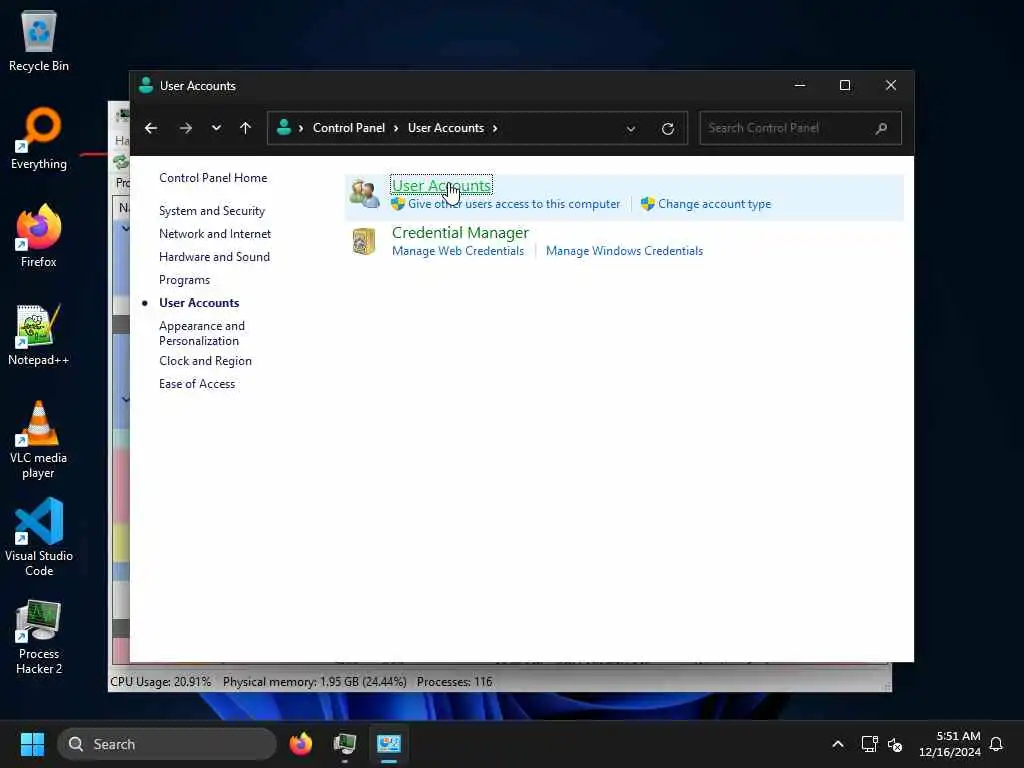Open the Recycle Bin desktop icon
The width and height of the screenshot is (1024, 768).
click(39, 41)
